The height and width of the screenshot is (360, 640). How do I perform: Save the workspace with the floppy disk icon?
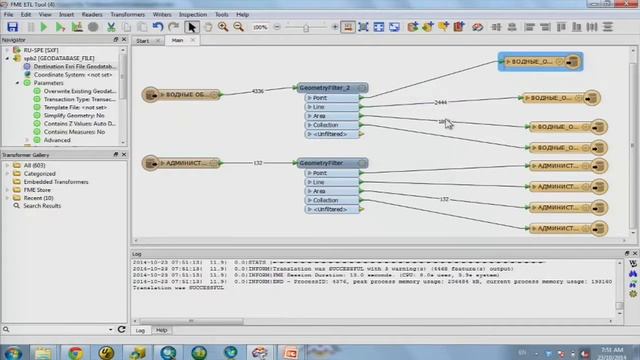tap(13, 27)
